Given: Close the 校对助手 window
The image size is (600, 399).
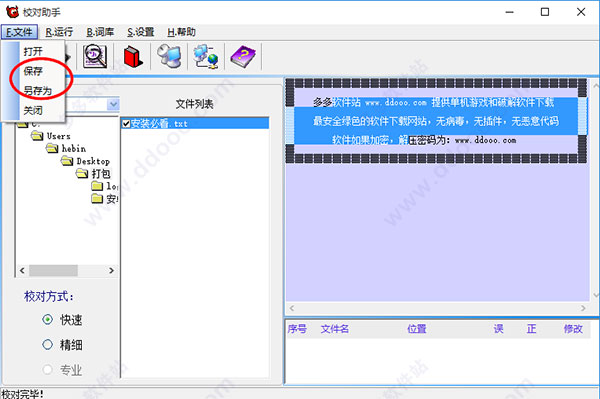Looking at the screenshot, I should pyautogui.click(x=581, y=12).
